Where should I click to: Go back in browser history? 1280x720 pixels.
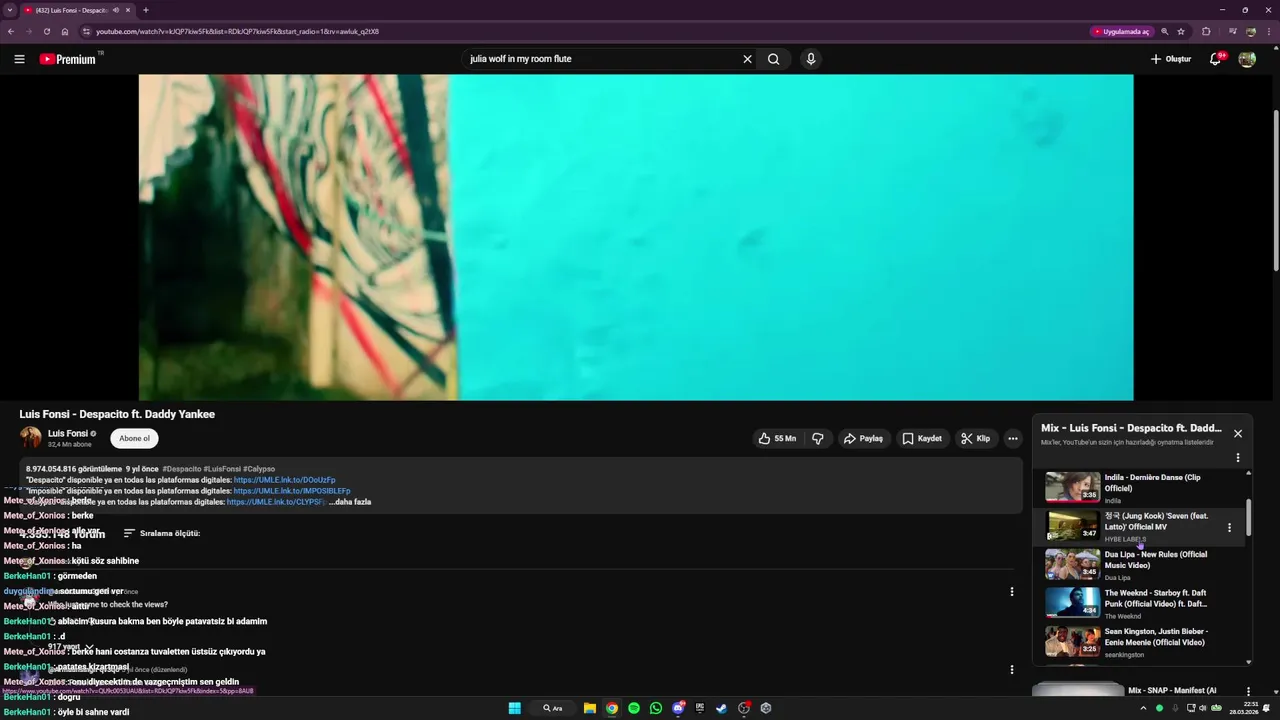point(11,31)
